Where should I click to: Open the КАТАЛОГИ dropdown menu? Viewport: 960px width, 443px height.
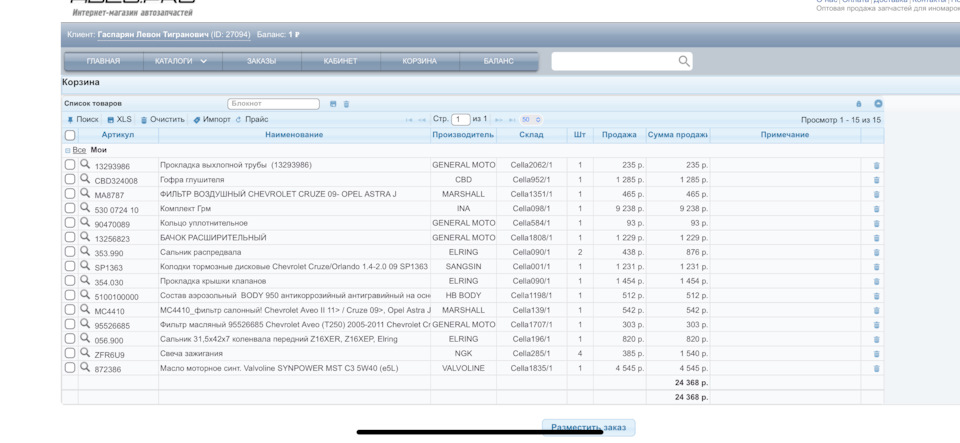tap(181, 62)
